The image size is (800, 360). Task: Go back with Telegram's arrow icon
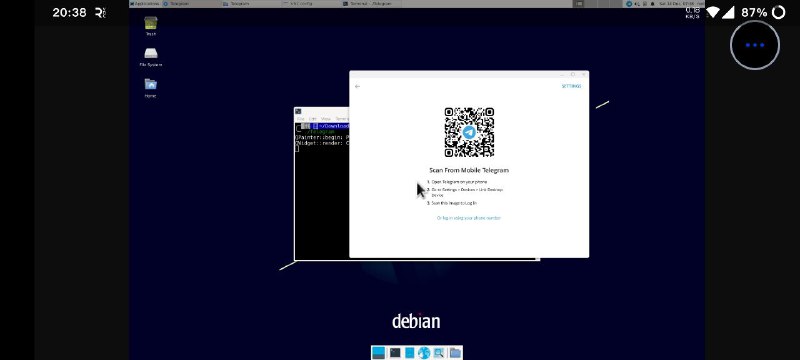tap(357, 86)
